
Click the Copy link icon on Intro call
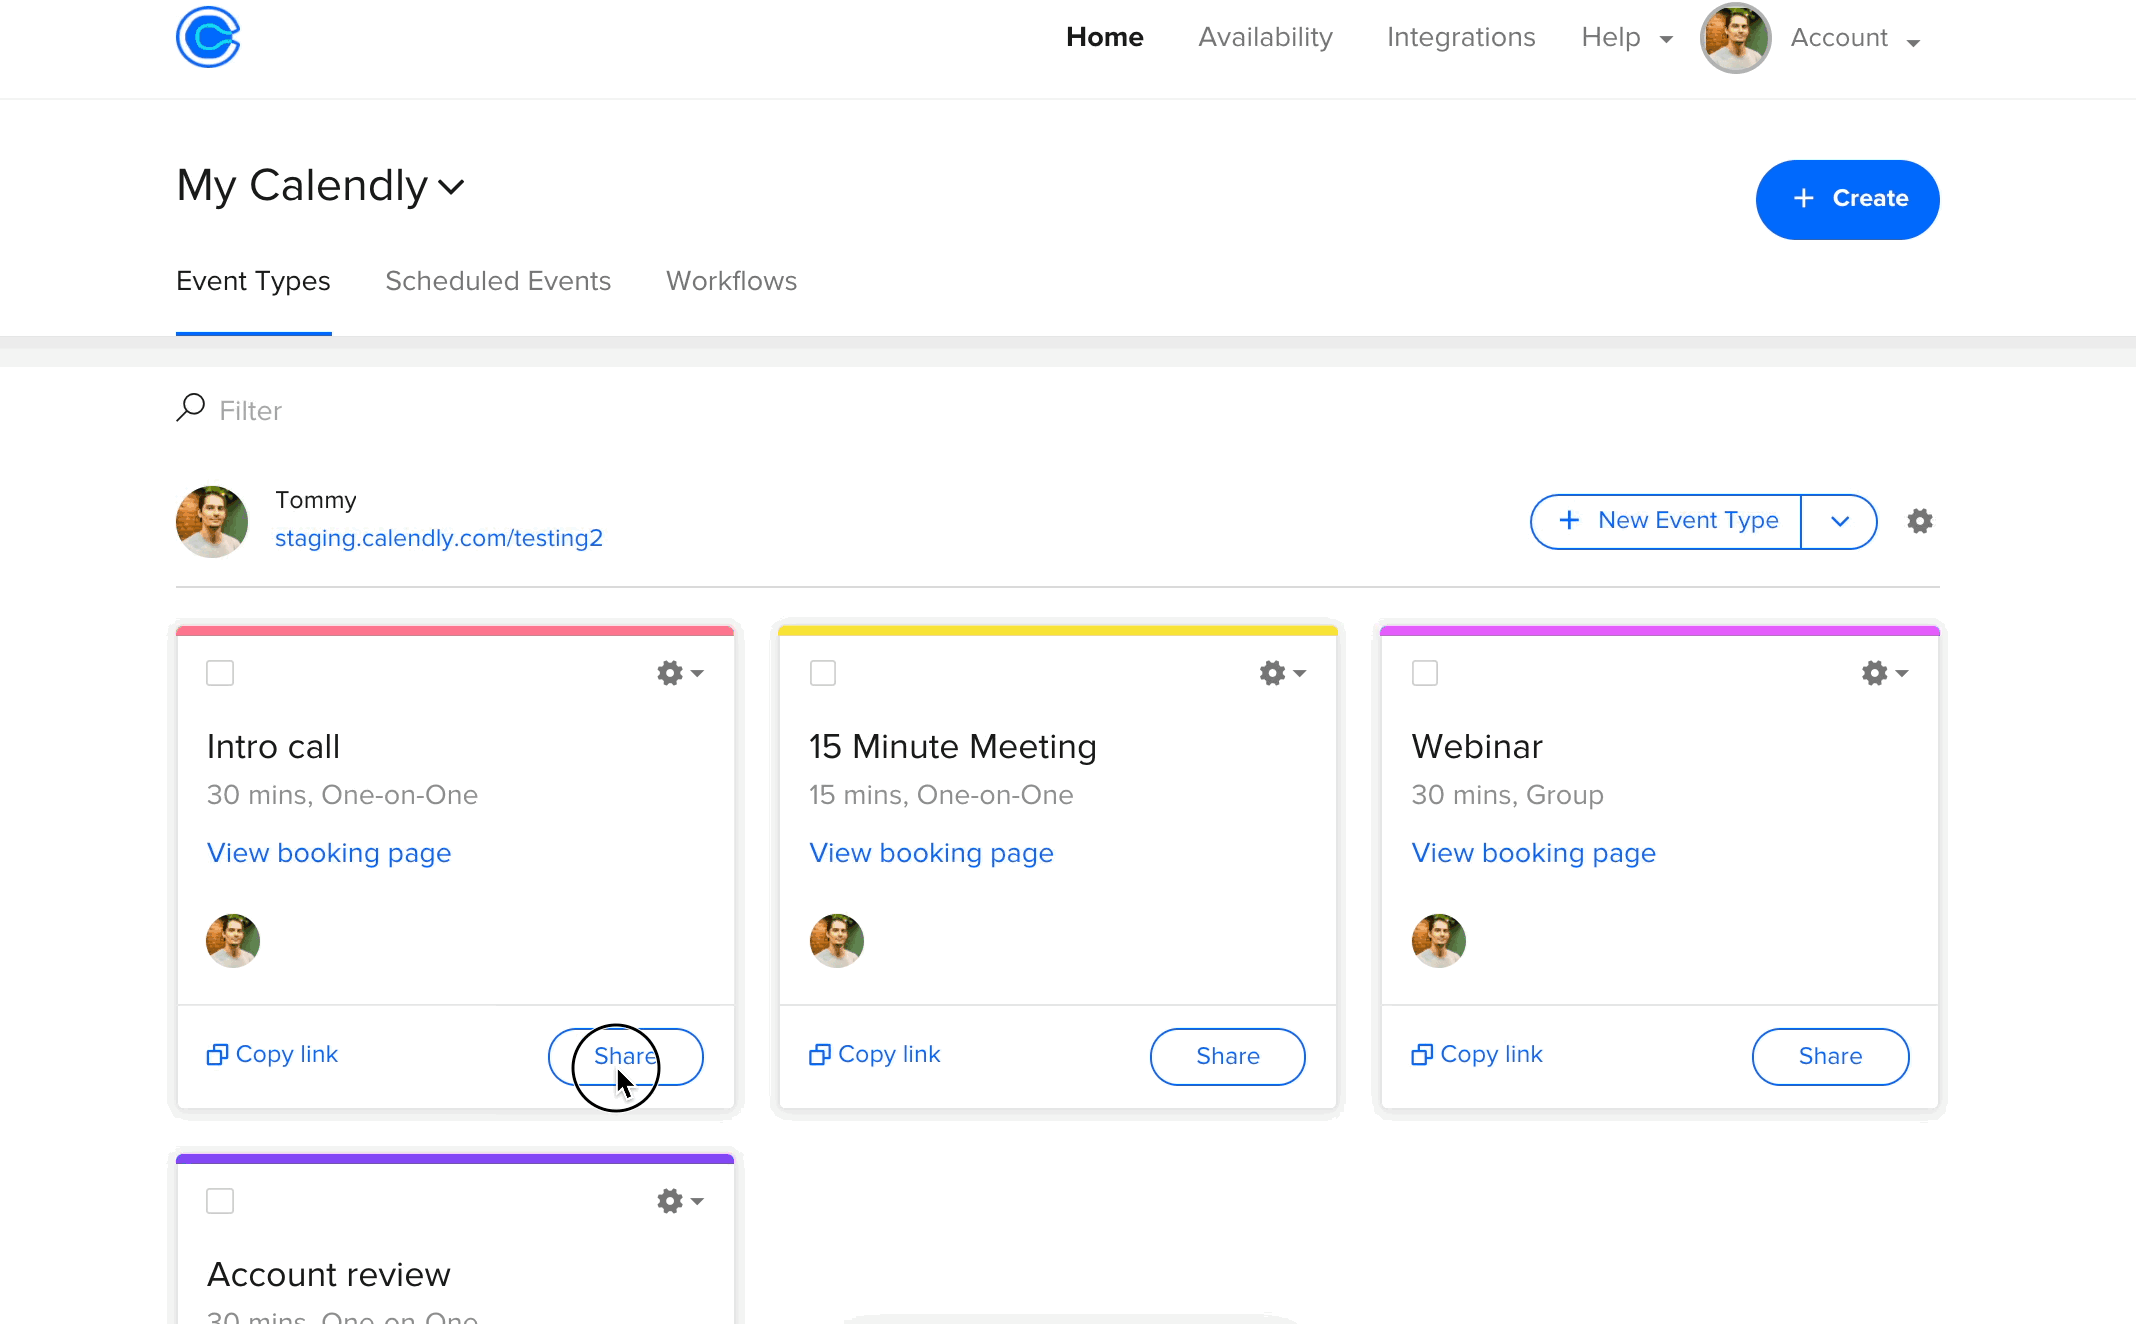pyautogui.click(x=217, y=1054)
